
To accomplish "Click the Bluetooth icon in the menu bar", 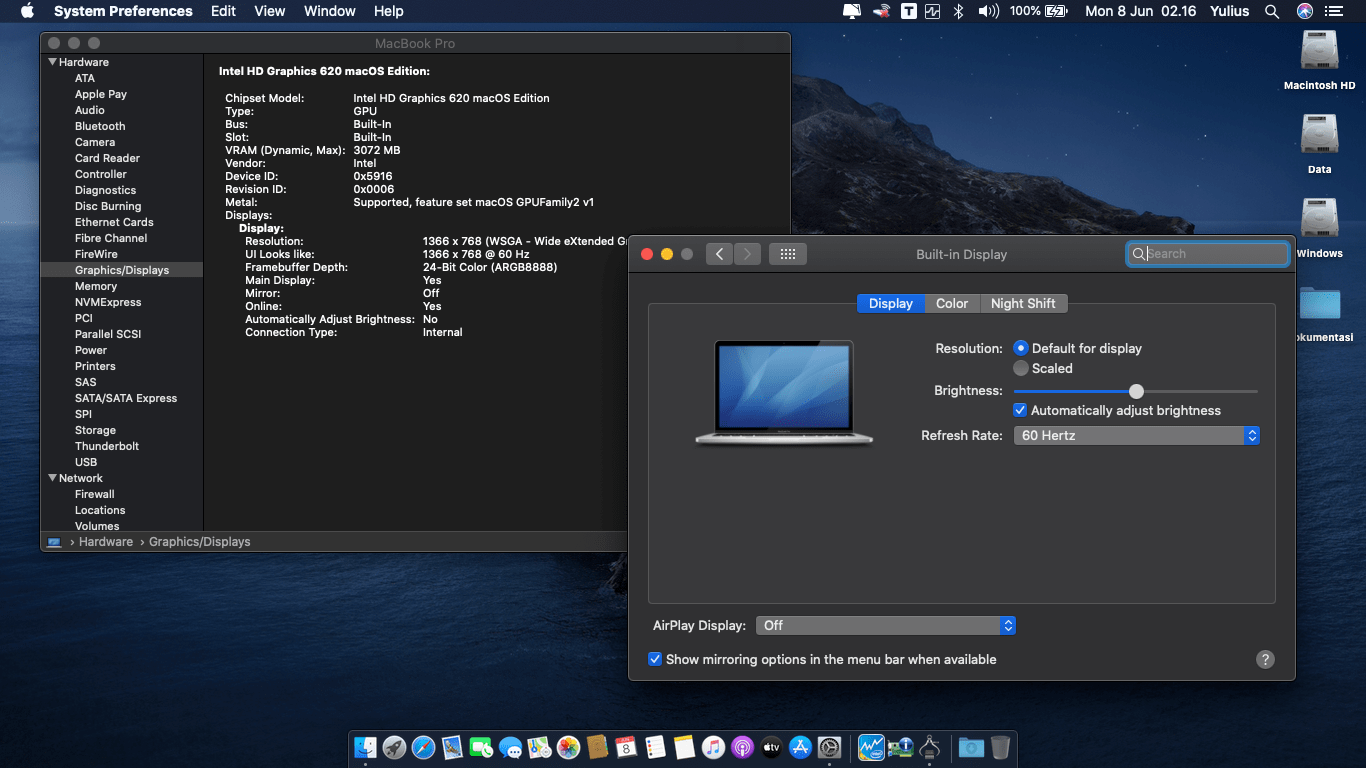I will [x=958, y=11].
